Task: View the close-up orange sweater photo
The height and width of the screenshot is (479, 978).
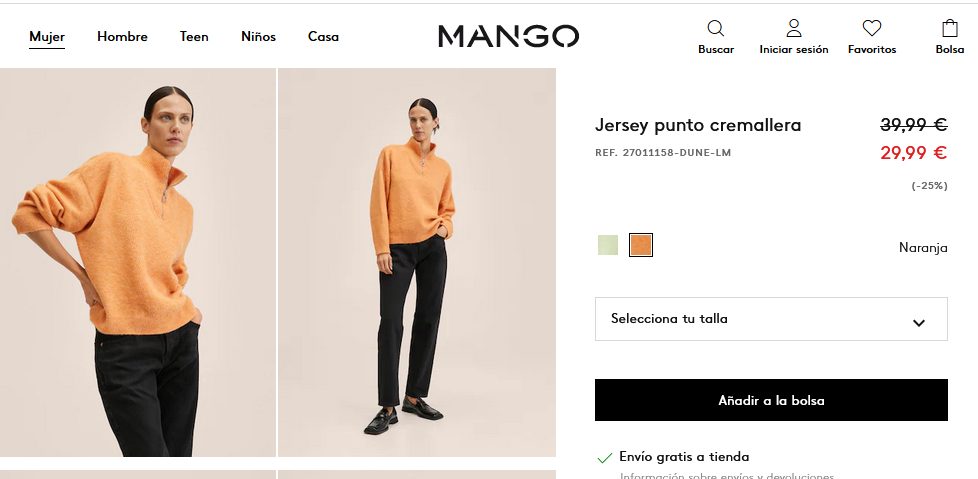Action: point(138,263)
